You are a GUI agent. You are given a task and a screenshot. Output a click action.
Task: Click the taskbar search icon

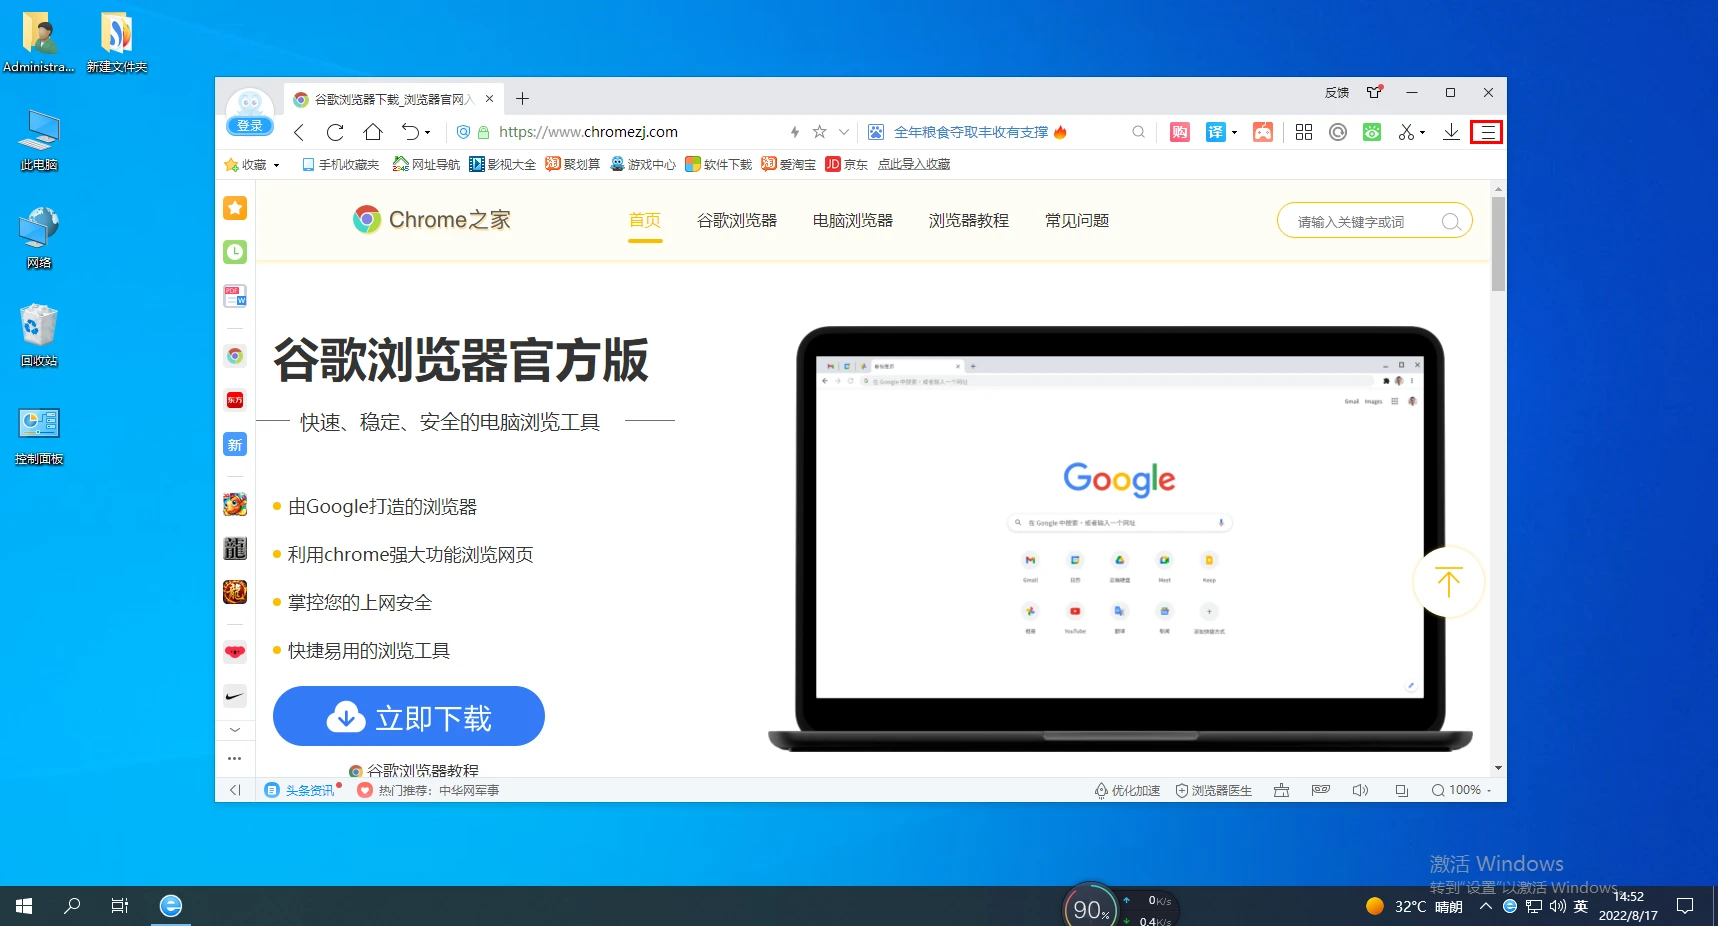pyautogui.click(x=72, y=906)
